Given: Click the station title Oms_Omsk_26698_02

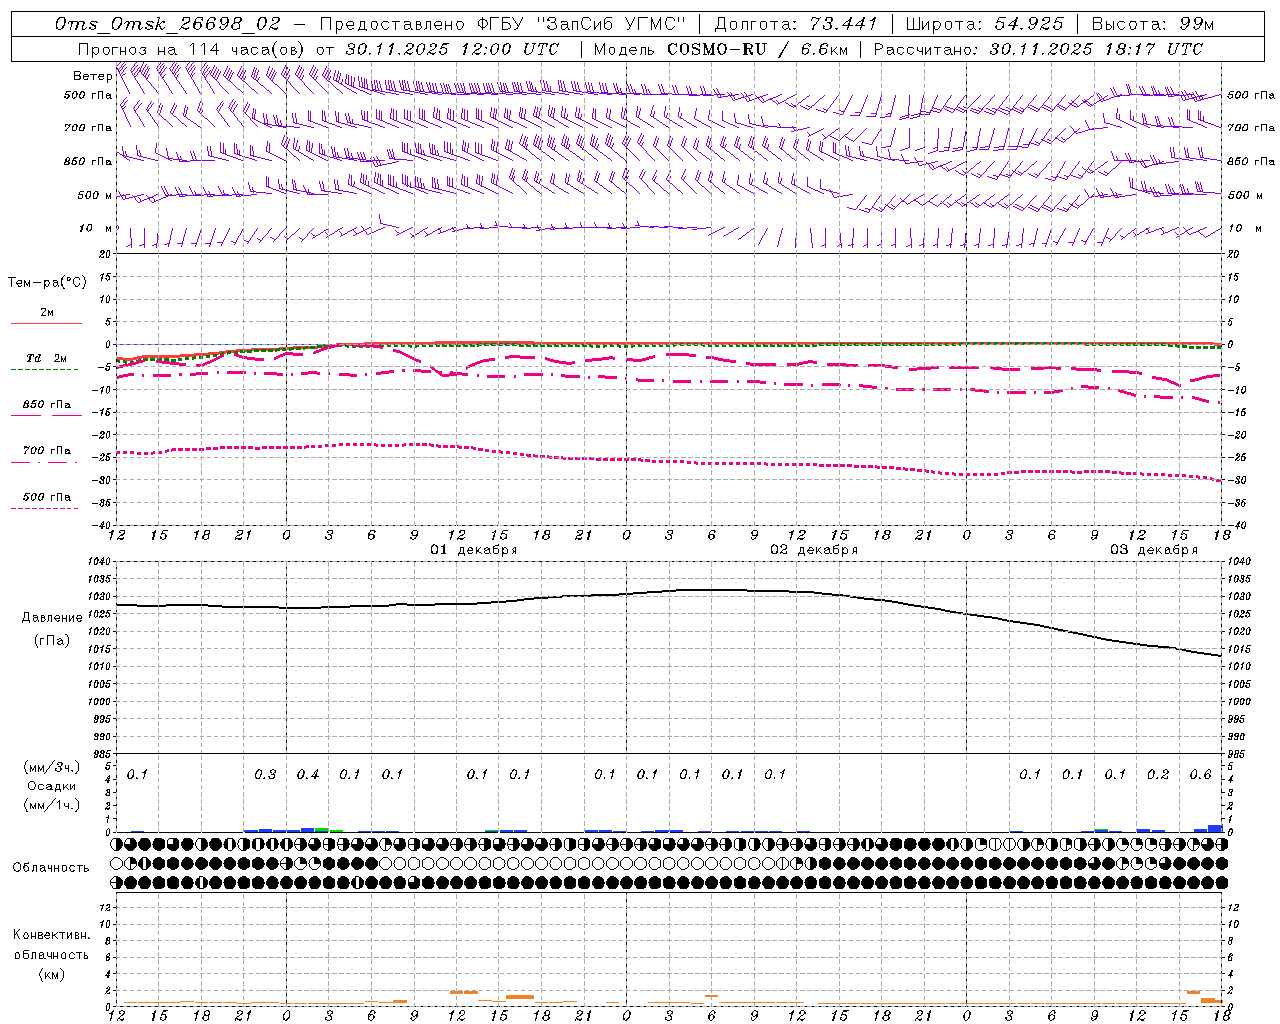Looking at the screenshot, I should click(168, 24).
